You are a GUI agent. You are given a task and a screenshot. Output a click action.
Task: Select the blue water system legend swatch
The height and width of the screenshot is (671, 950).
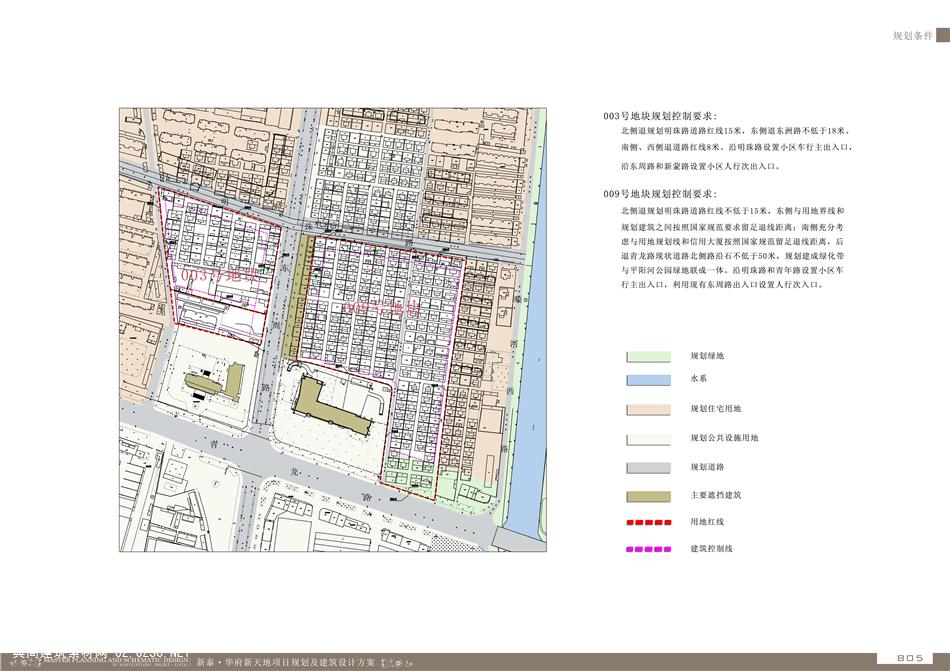[x=647, y=380]
